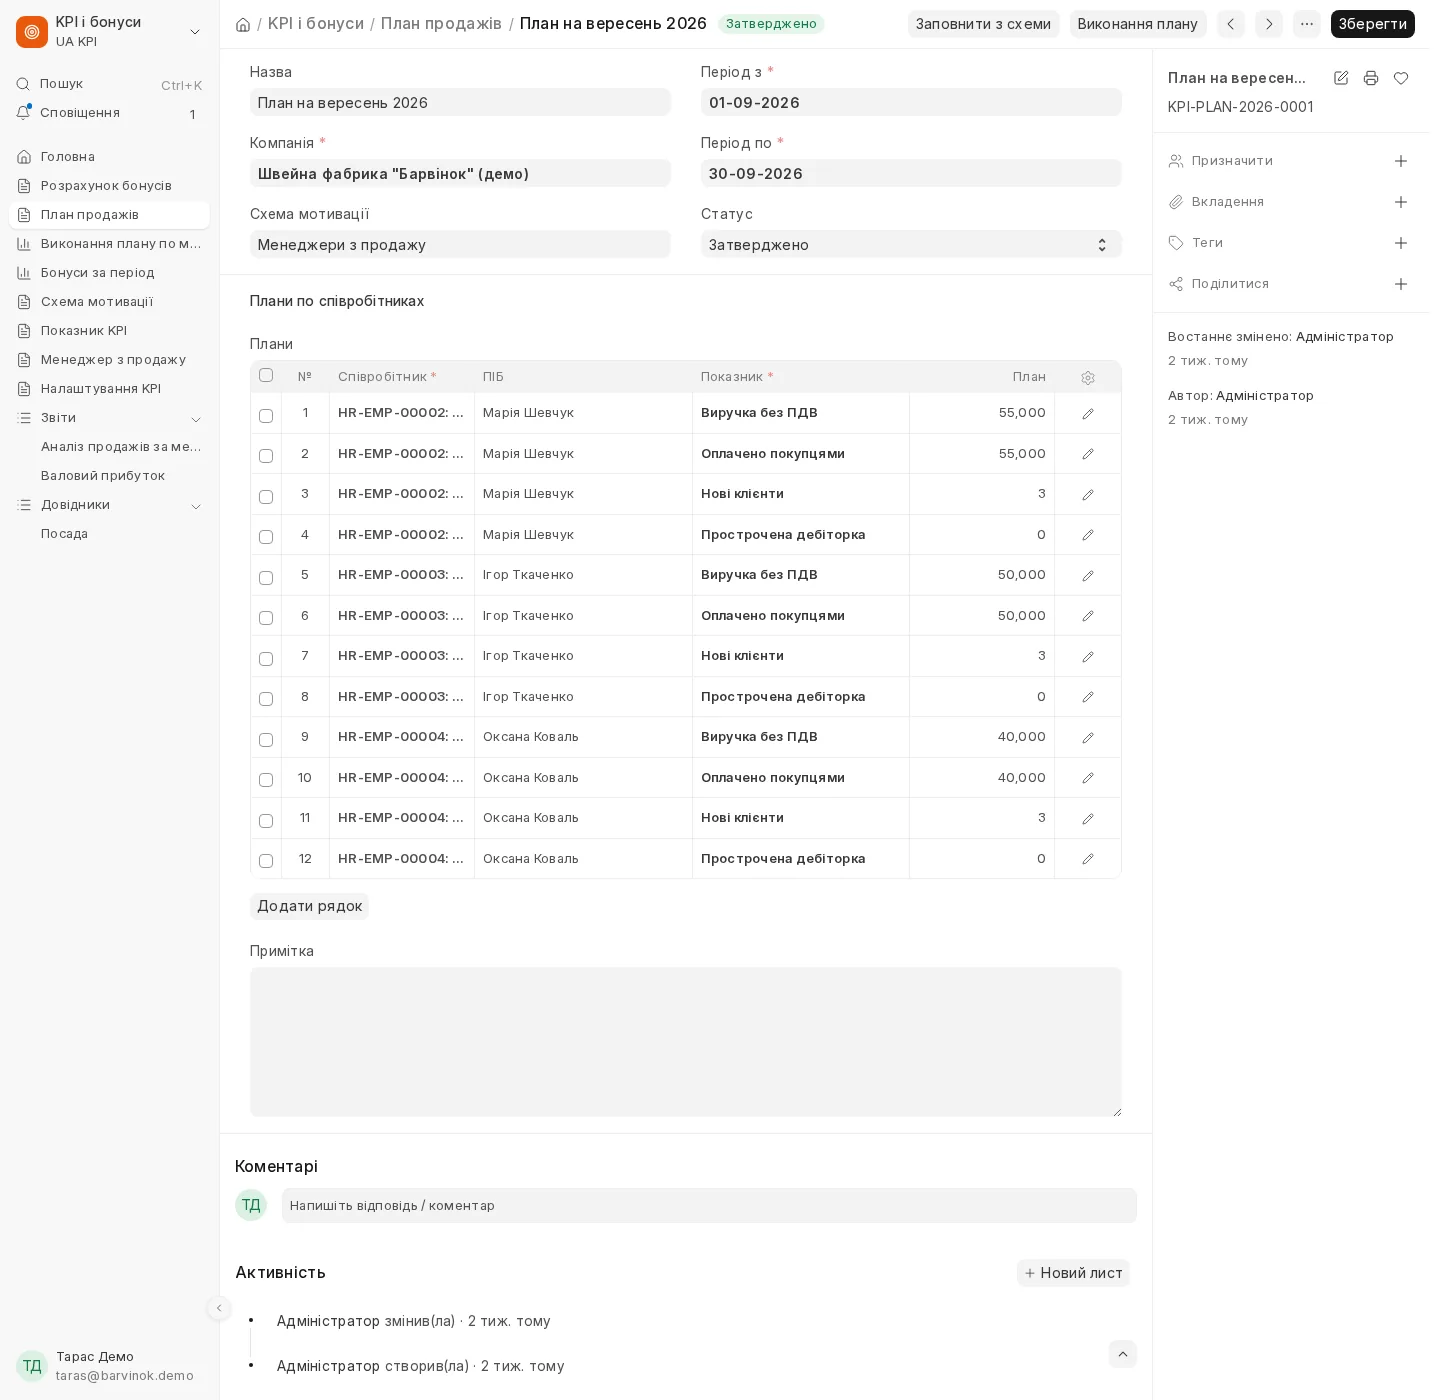Edit row 5 with pencil icon
This screenshot has height=1400, width=1440.
(x=1088, y=575)
